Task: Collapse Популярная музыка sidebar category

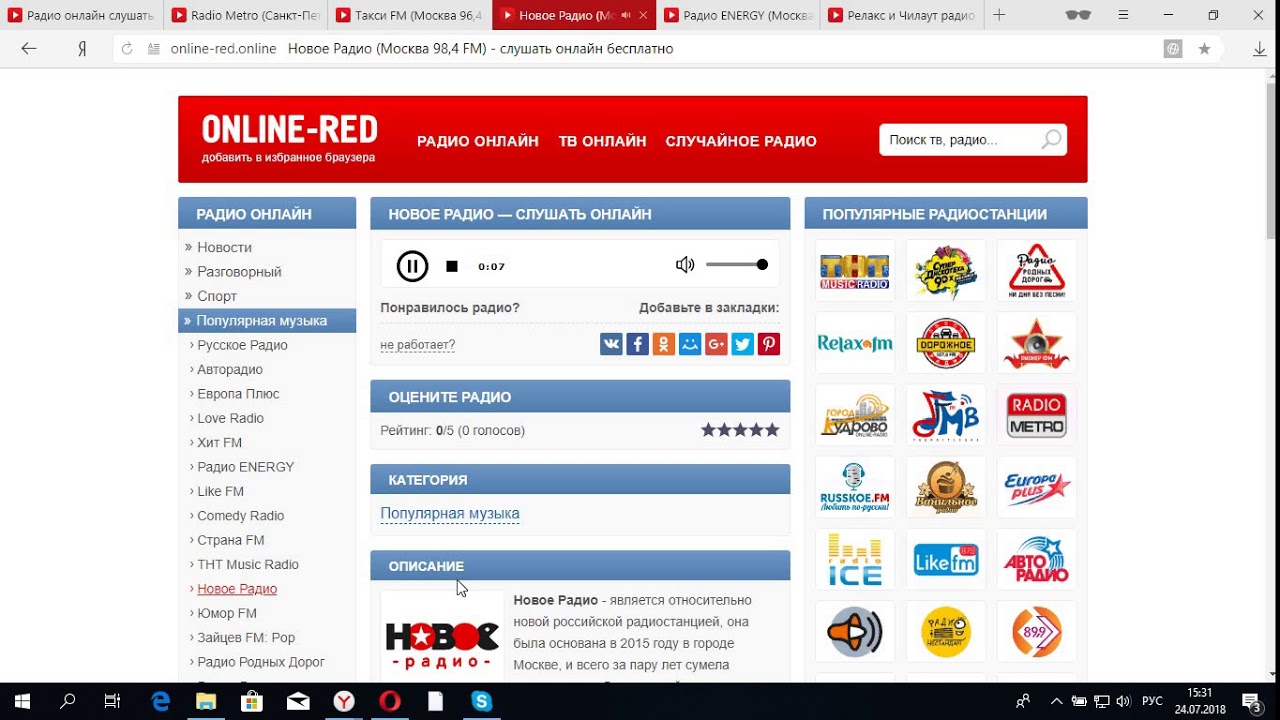Action: (x=267, y=321)
